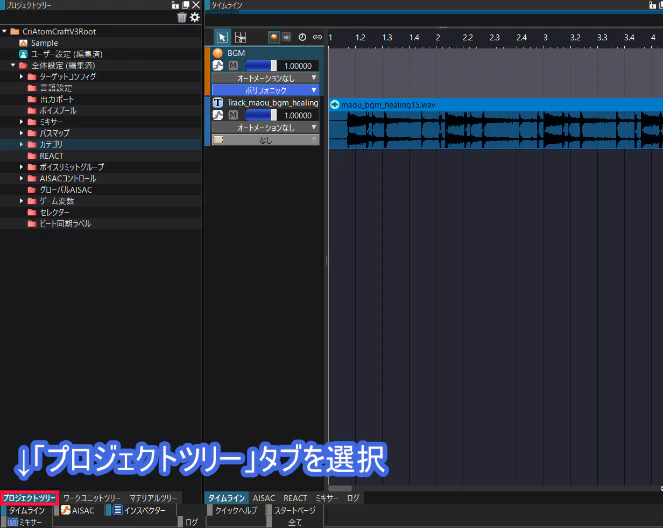The image size is (663, 528).
Task: Open クイックヘルプ panel in bottom dock
Action: click(x=236, y=510)
